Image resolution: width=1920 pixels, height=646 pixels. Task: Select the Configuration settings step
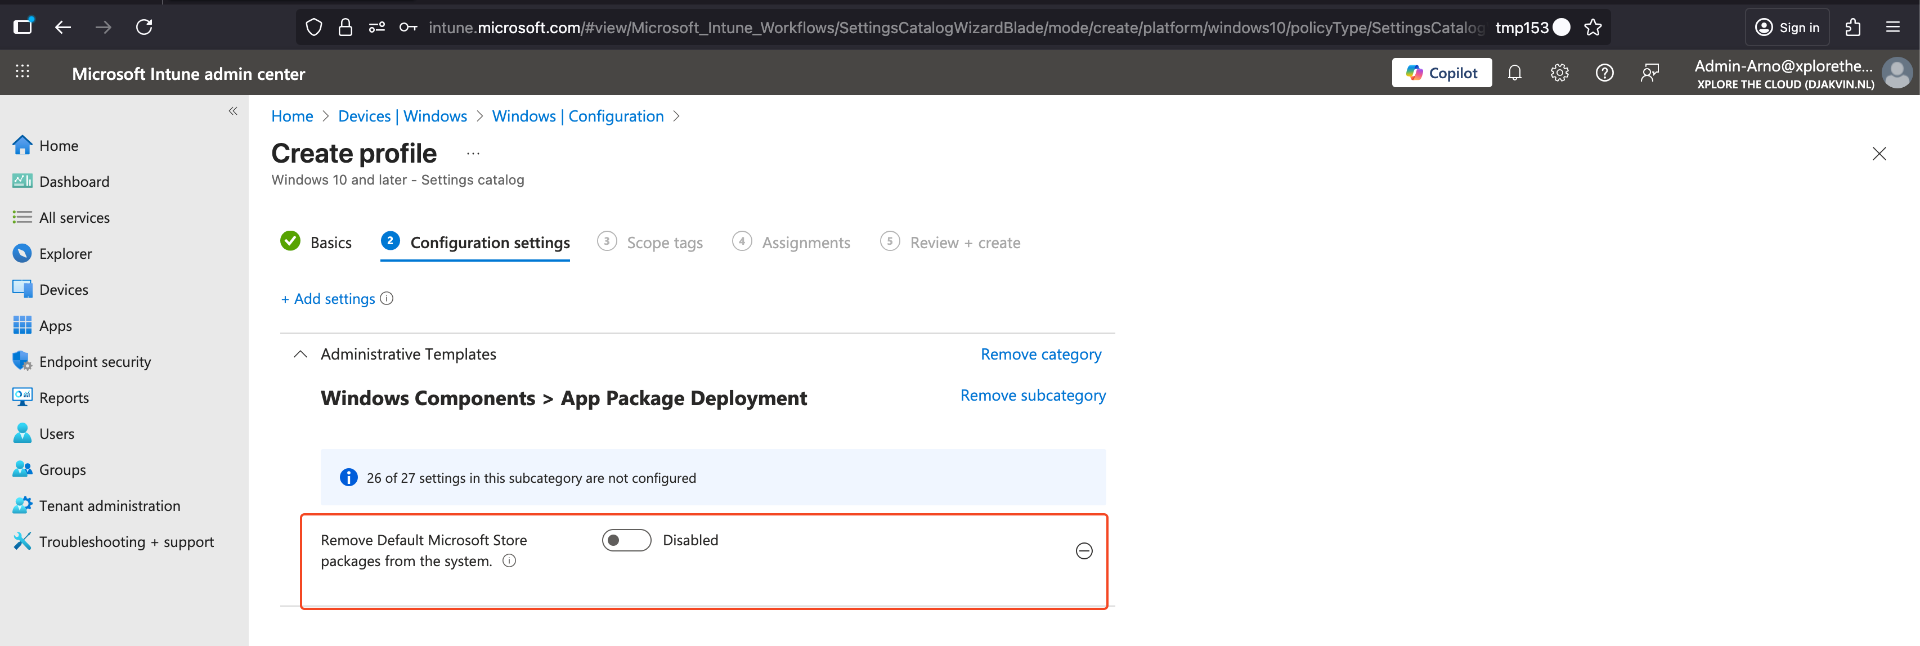[475, 242]
